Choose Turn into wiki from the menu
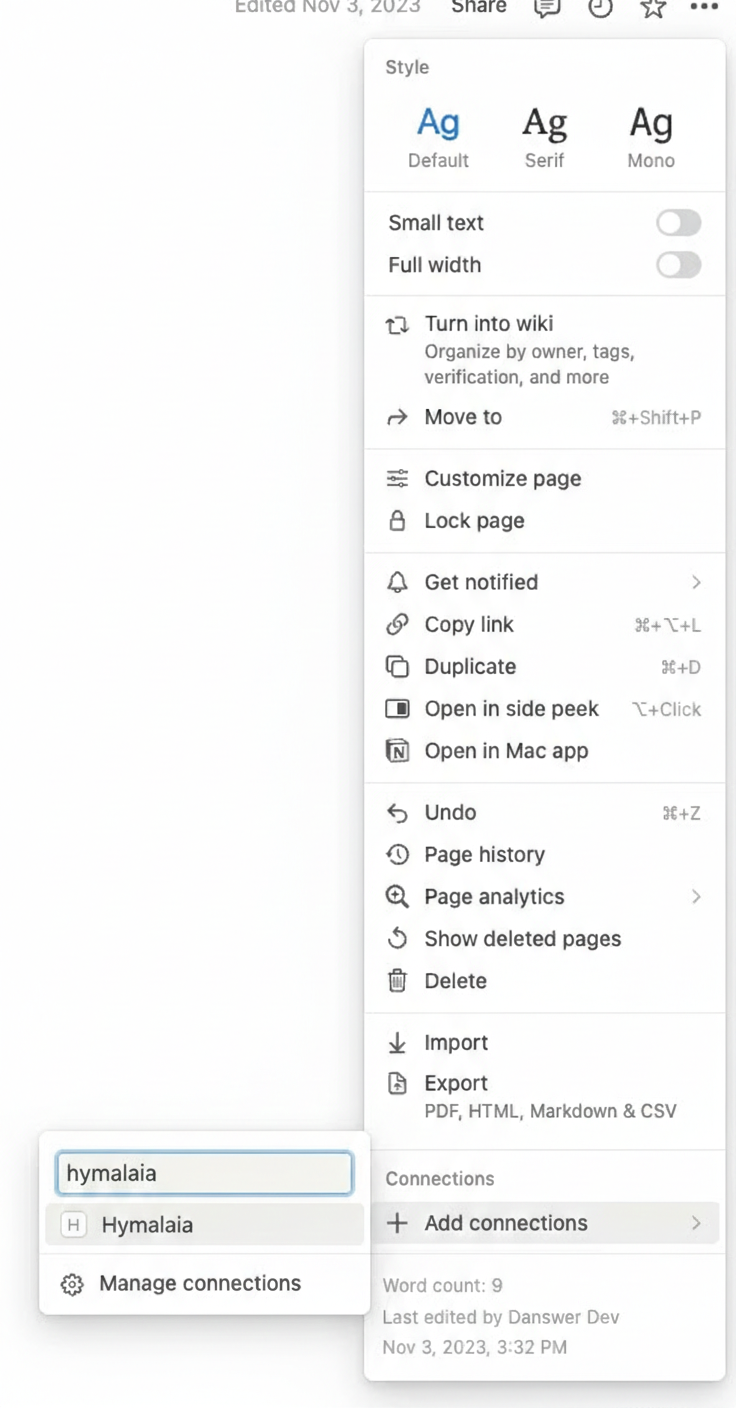 (489, 323)
